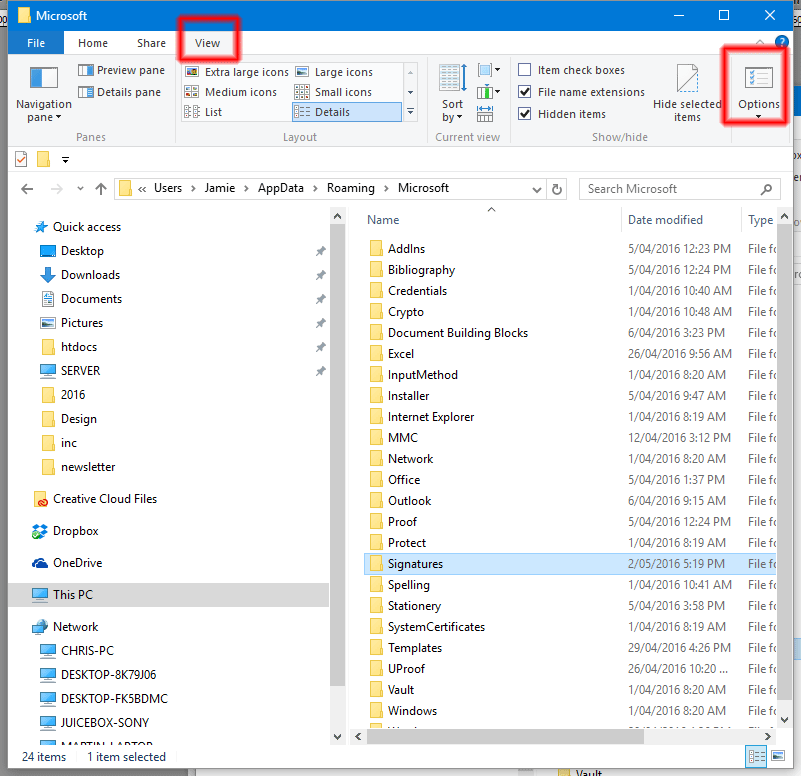Image resolution: width=801 pixels, height=776 pixels.
Task: Toggle the Preview pane button
Action: [x=122, y=70]
